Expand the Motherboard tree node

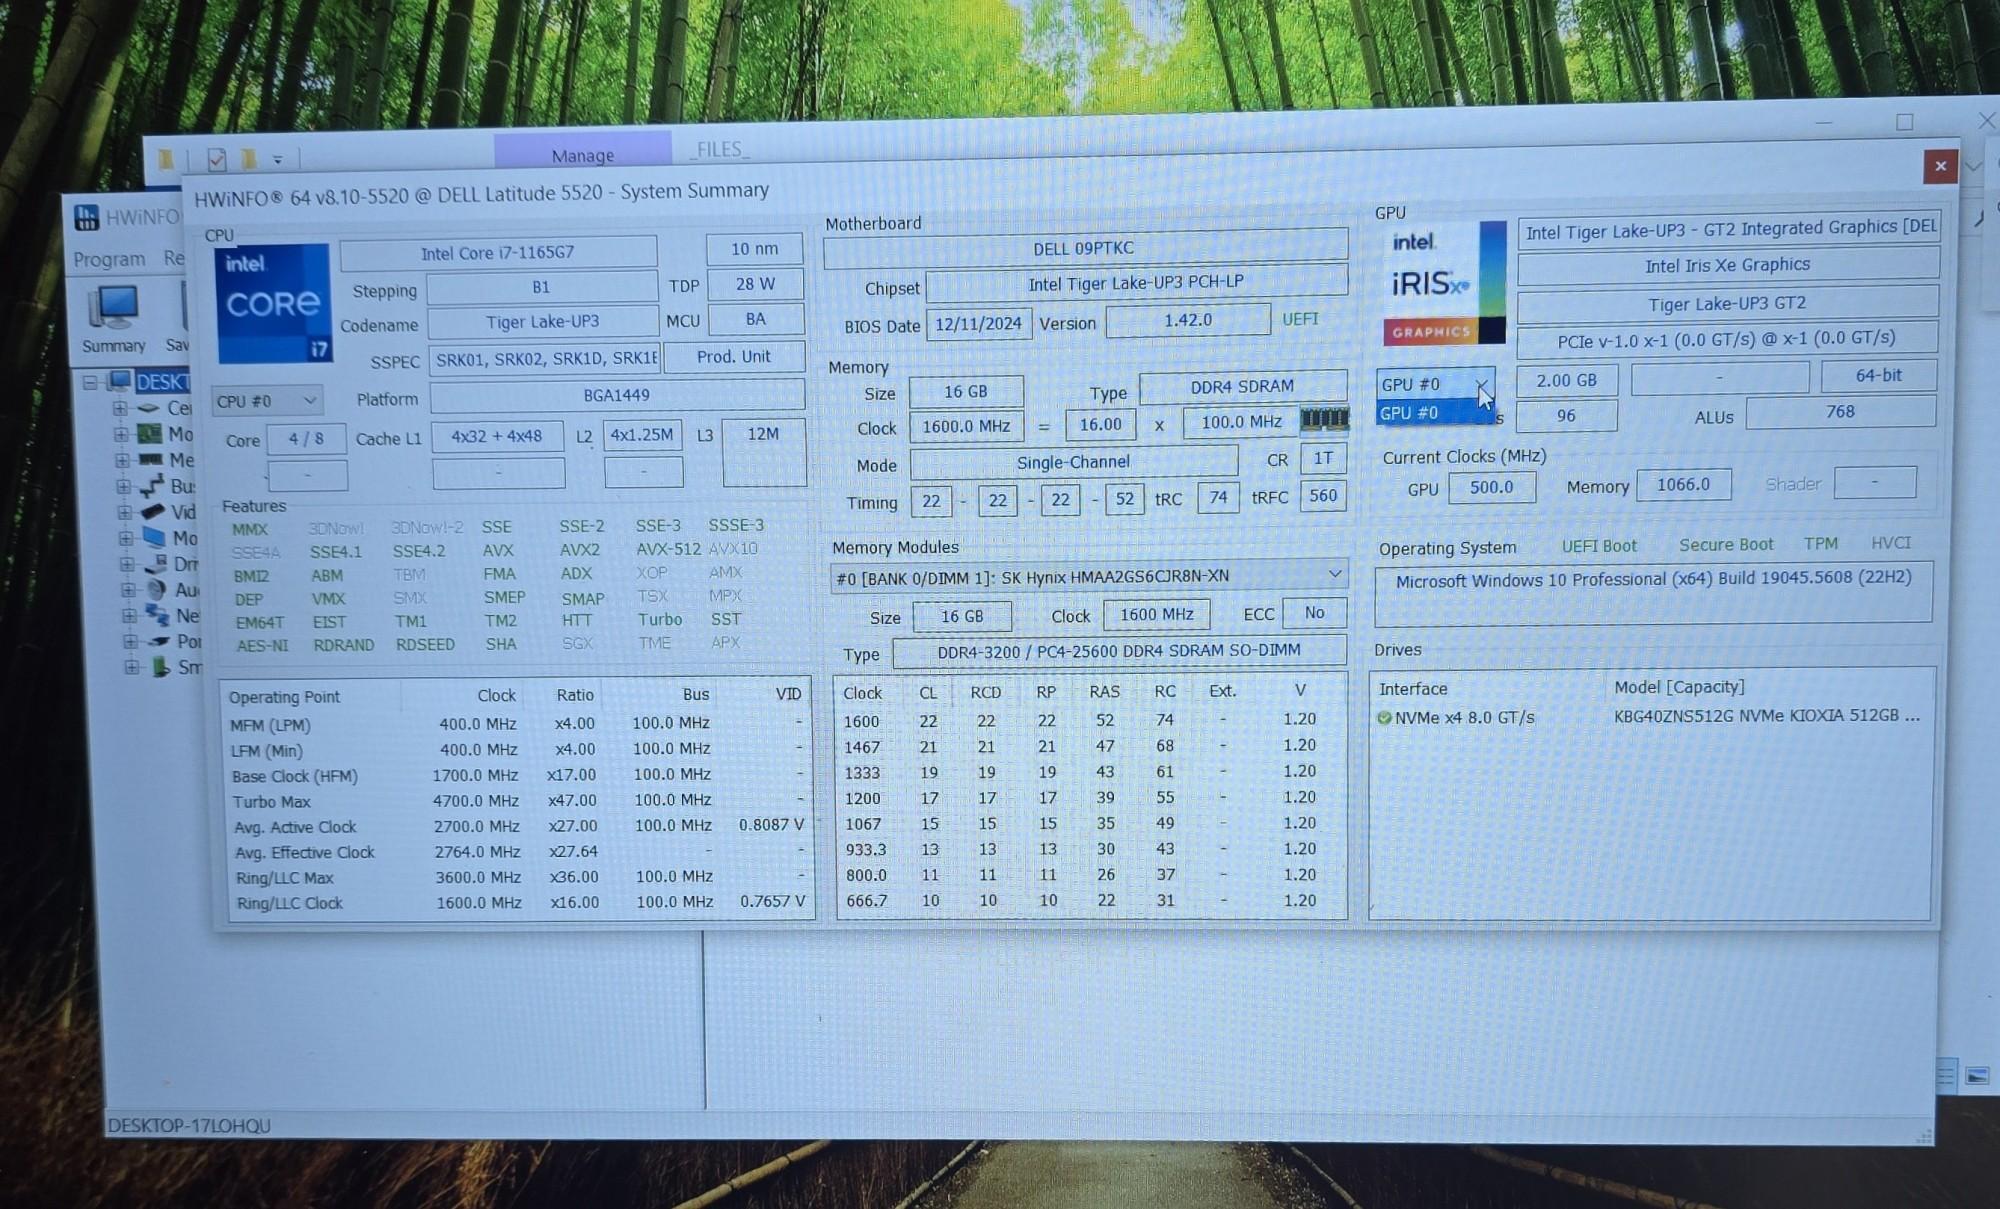click(121, 434)
